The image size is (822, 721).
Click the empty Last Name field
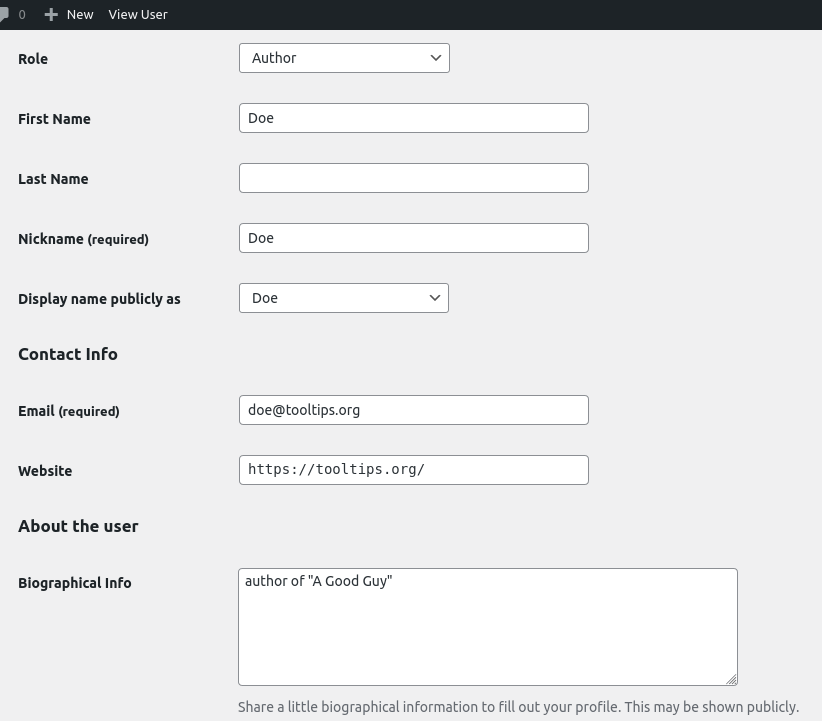click(414, 178)
